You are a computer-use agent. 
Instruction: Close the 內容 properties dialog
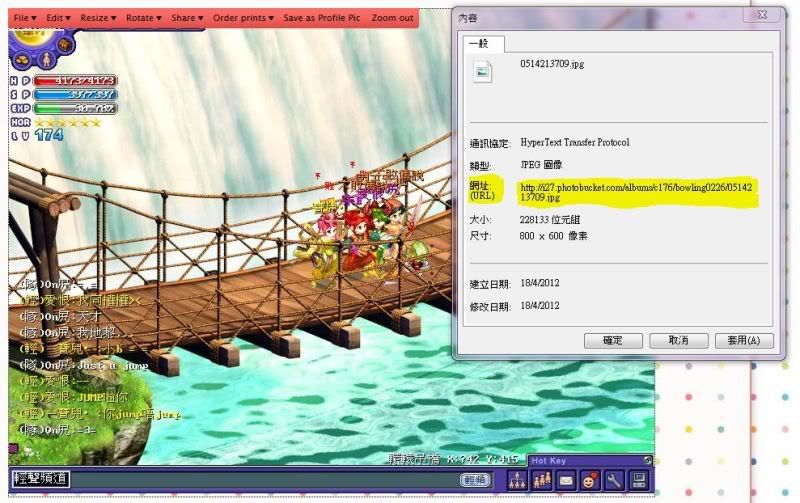click(762, 15)
